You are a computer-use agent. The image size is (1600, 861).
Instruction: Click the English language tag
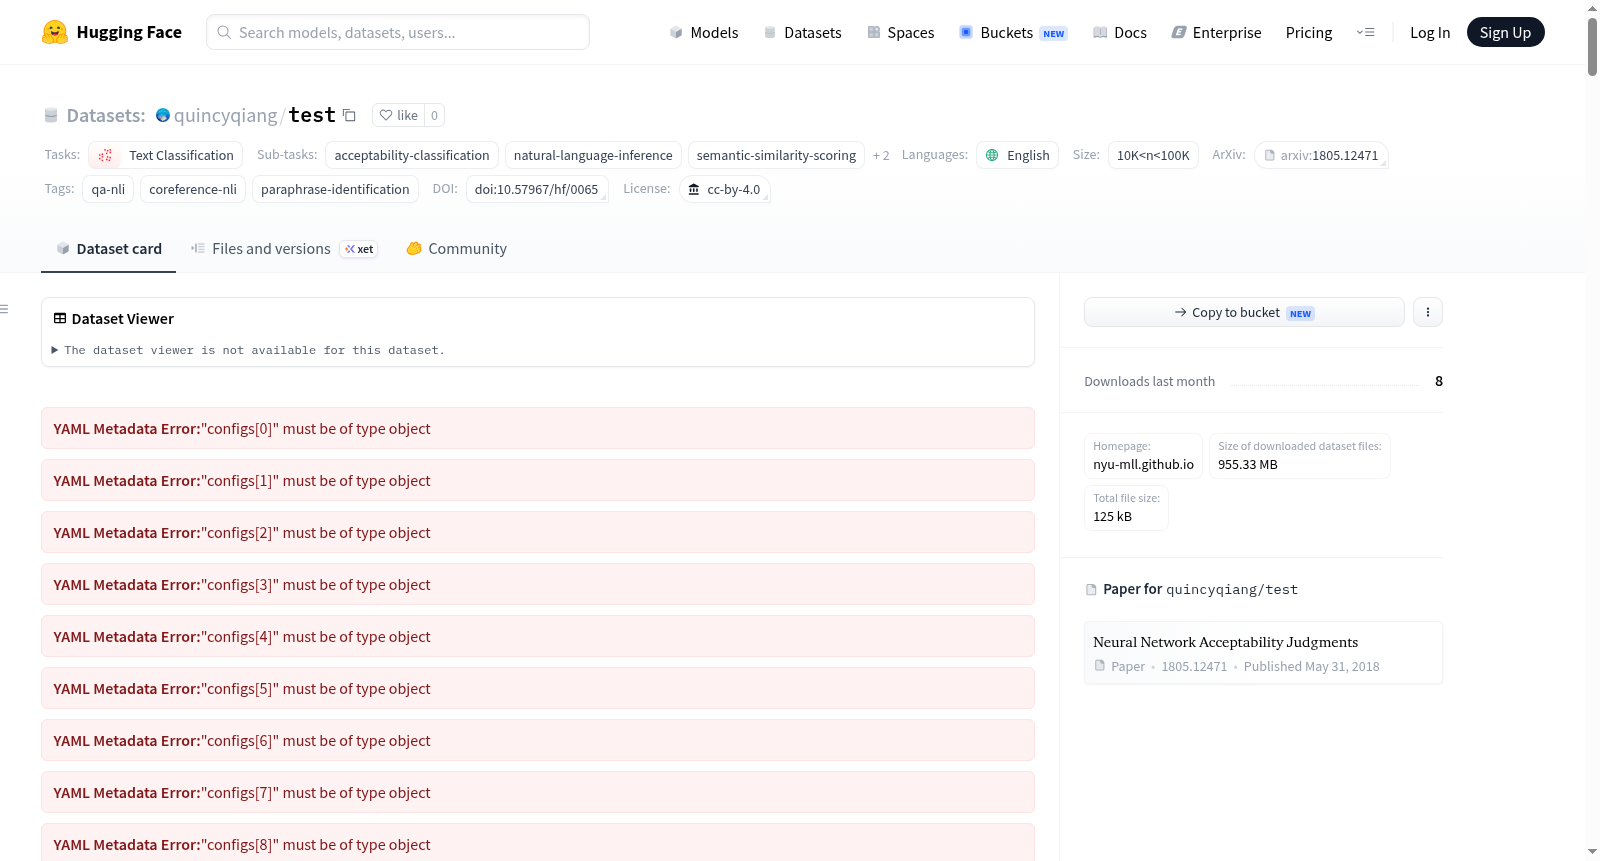pyautogui.click(x=1017, y=155)
